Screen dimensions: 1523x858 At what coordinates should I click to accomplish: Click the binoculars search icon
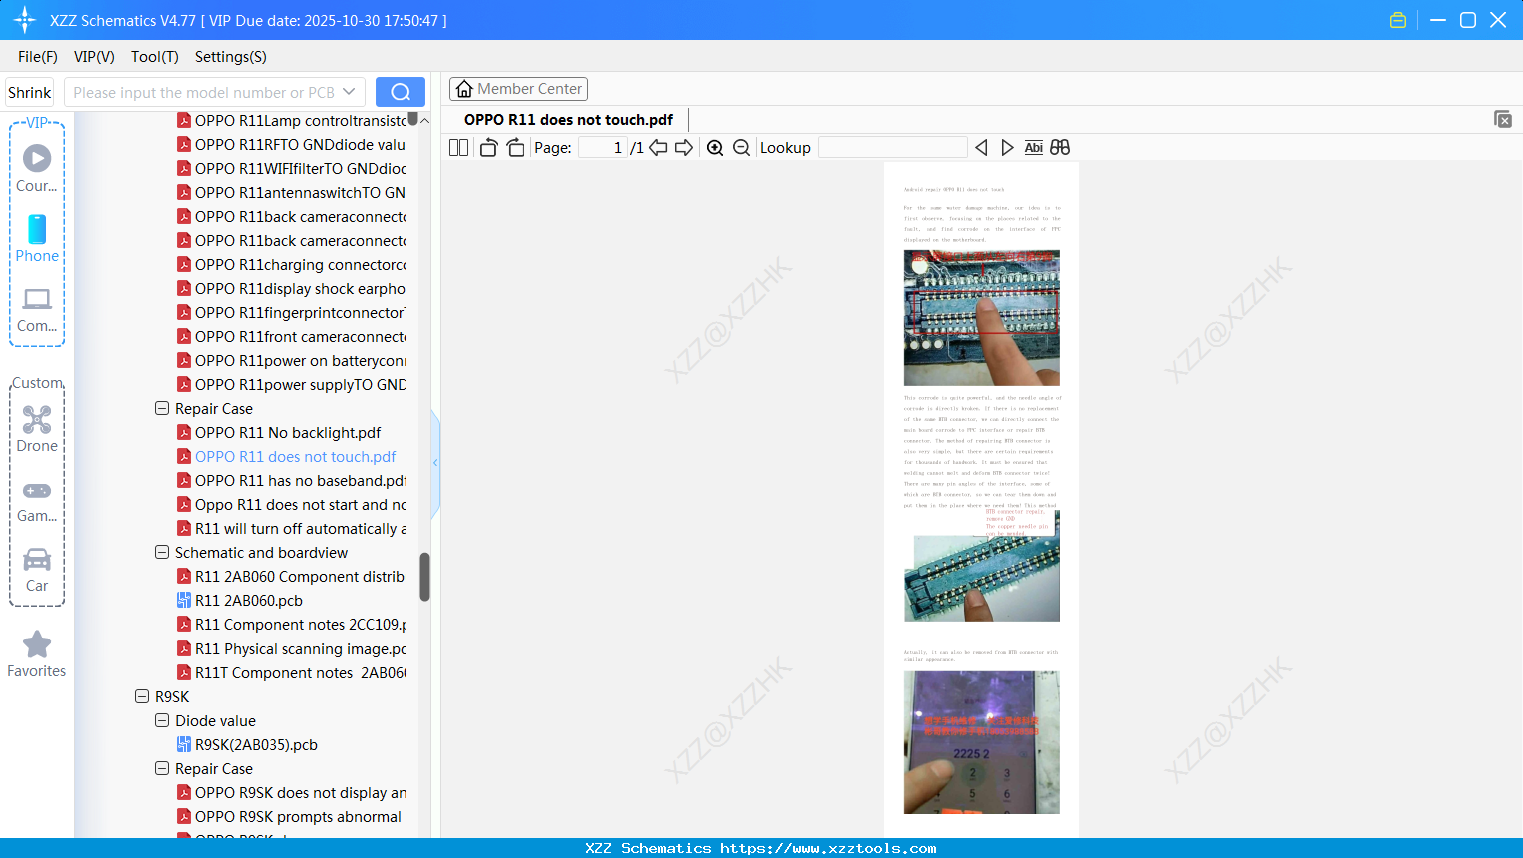point(1060,148)
